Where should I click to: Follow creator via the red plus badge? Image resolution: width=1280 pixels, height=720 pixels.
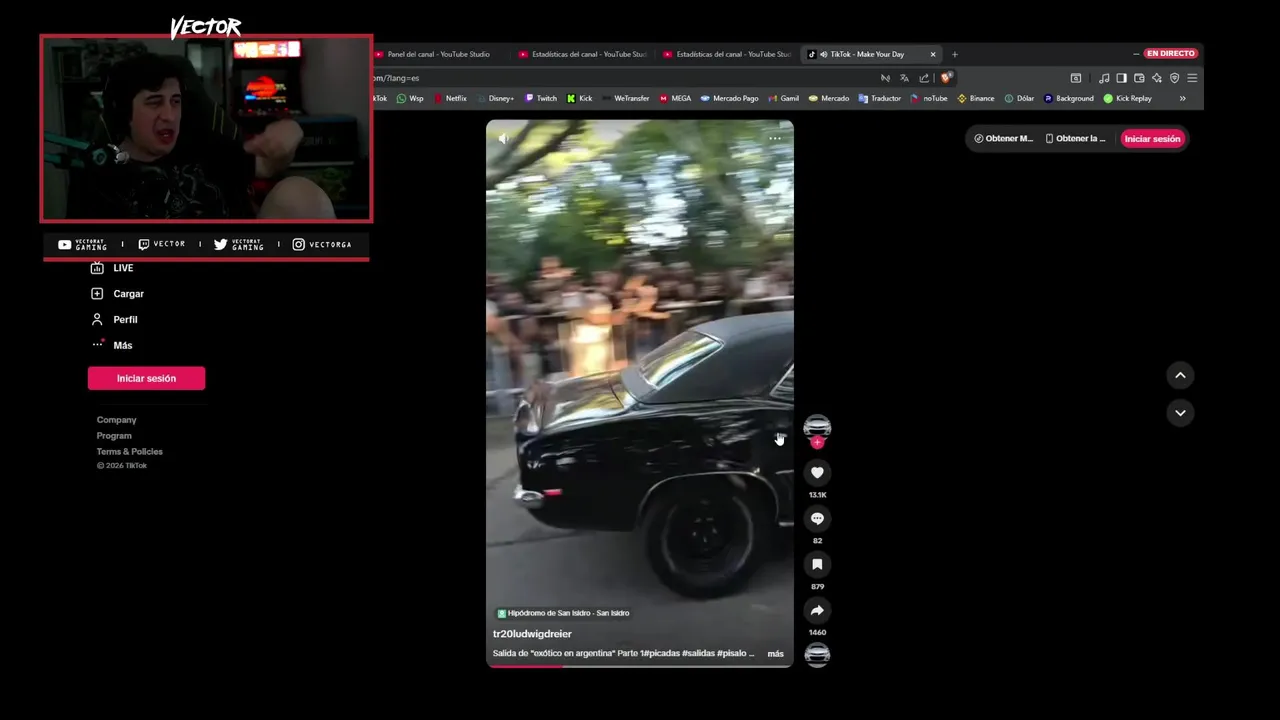[817, 442]
